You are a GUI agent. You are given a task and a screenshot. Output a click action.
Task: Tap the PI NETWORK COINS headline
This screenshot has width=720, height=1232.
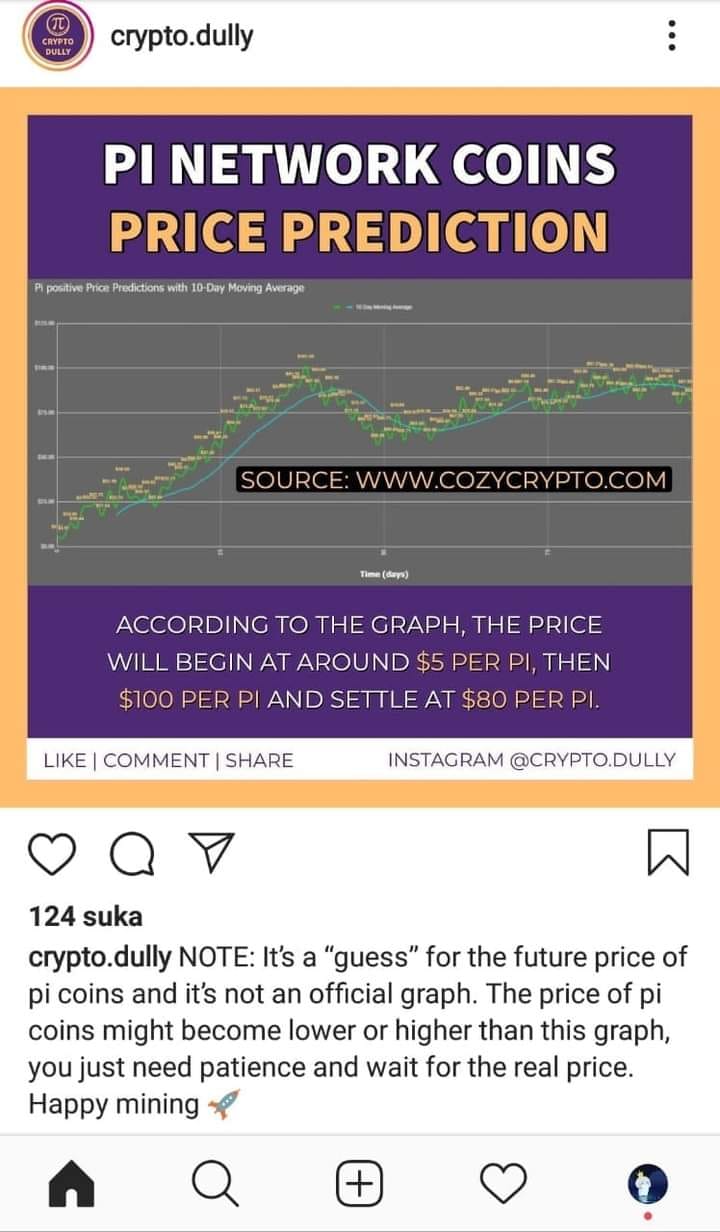click(360, 164)
